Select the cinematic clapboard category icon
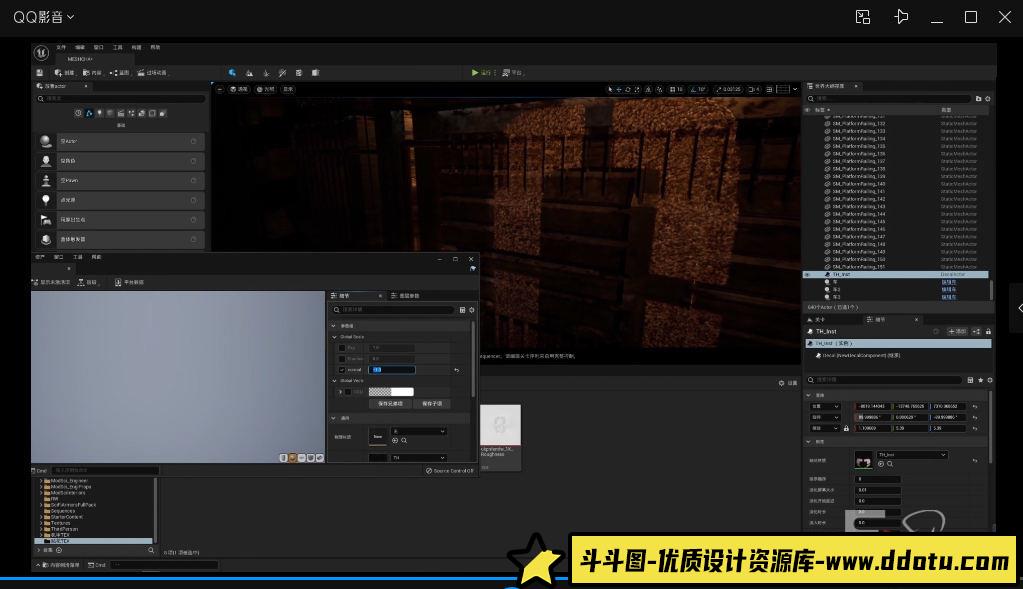The width and height of the screenshot is (1023, 589). [x=121, y=113]
